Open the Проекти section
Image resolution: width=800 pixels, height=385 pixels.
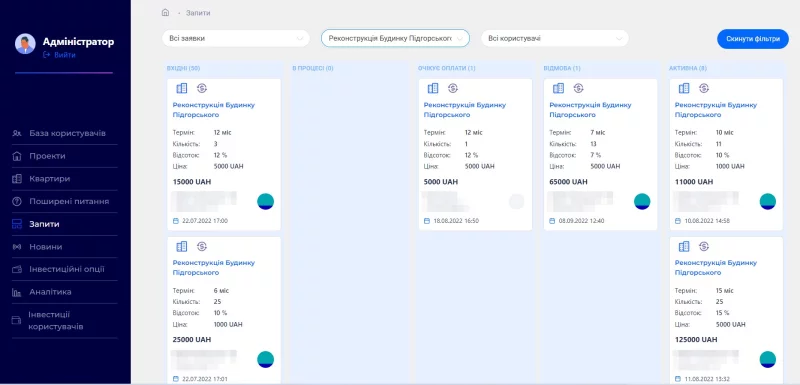pos(47,156)
